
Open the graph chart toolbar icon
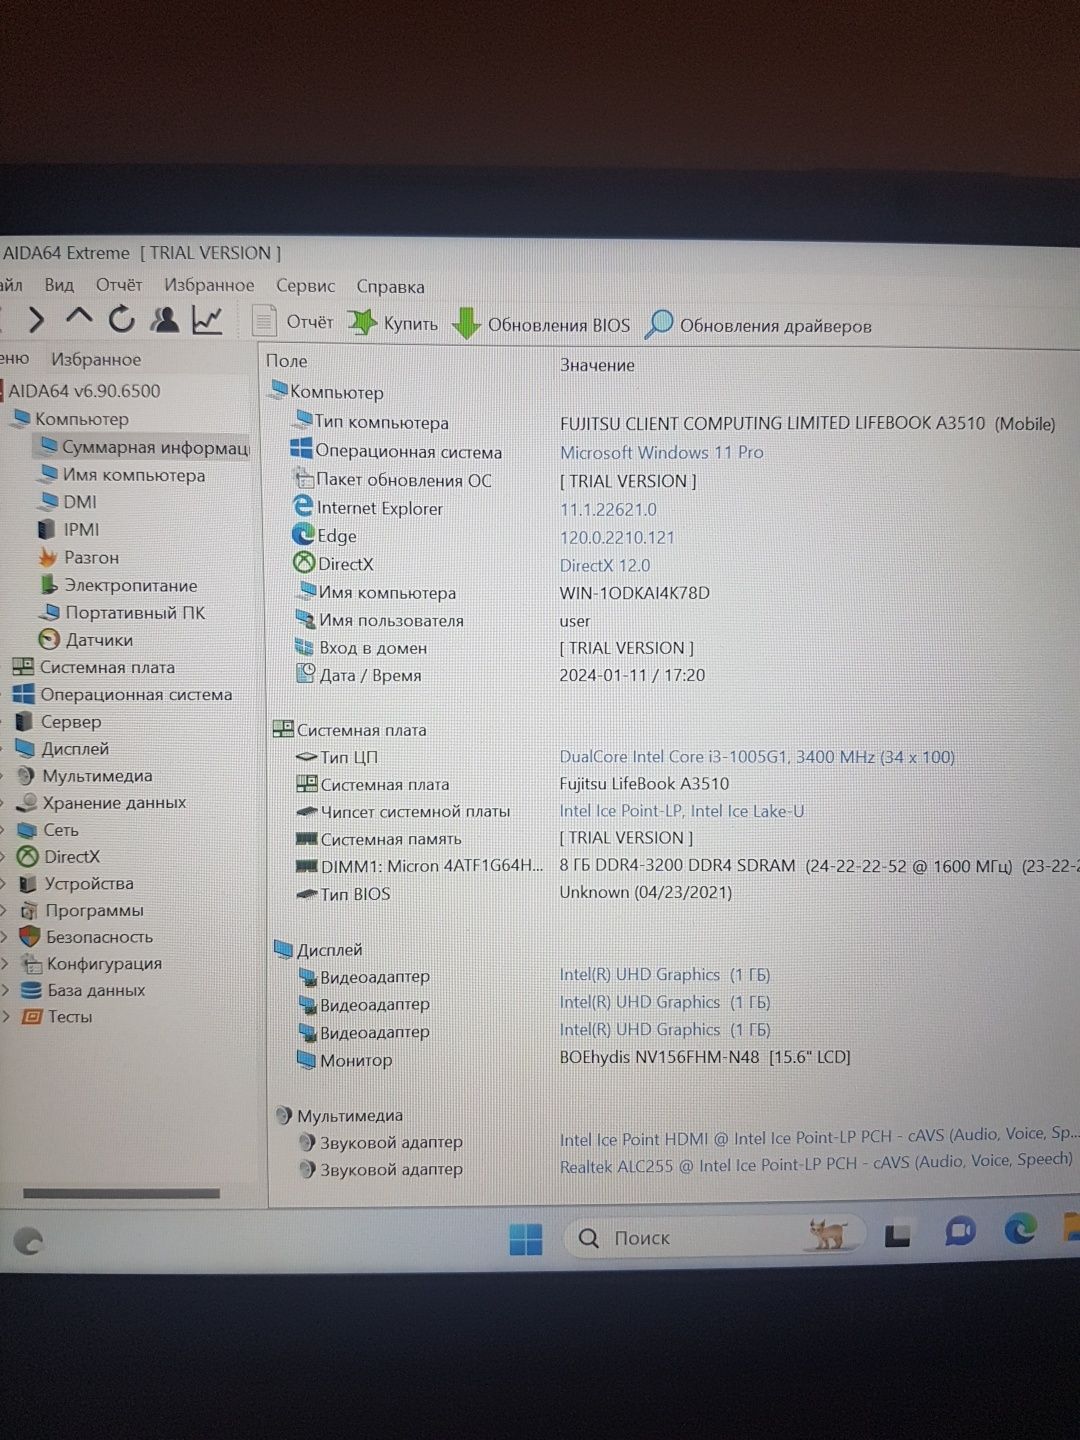point(207,320)
